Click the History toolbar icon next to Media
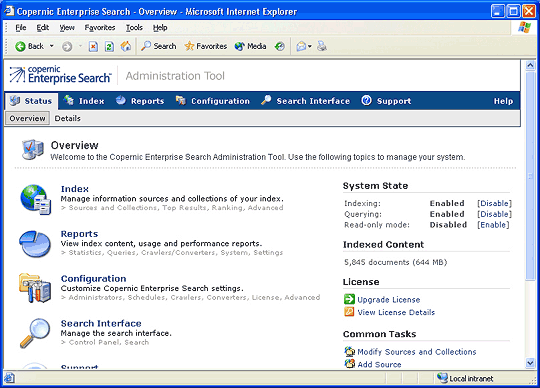540x388 pixels. pos(280,46)
